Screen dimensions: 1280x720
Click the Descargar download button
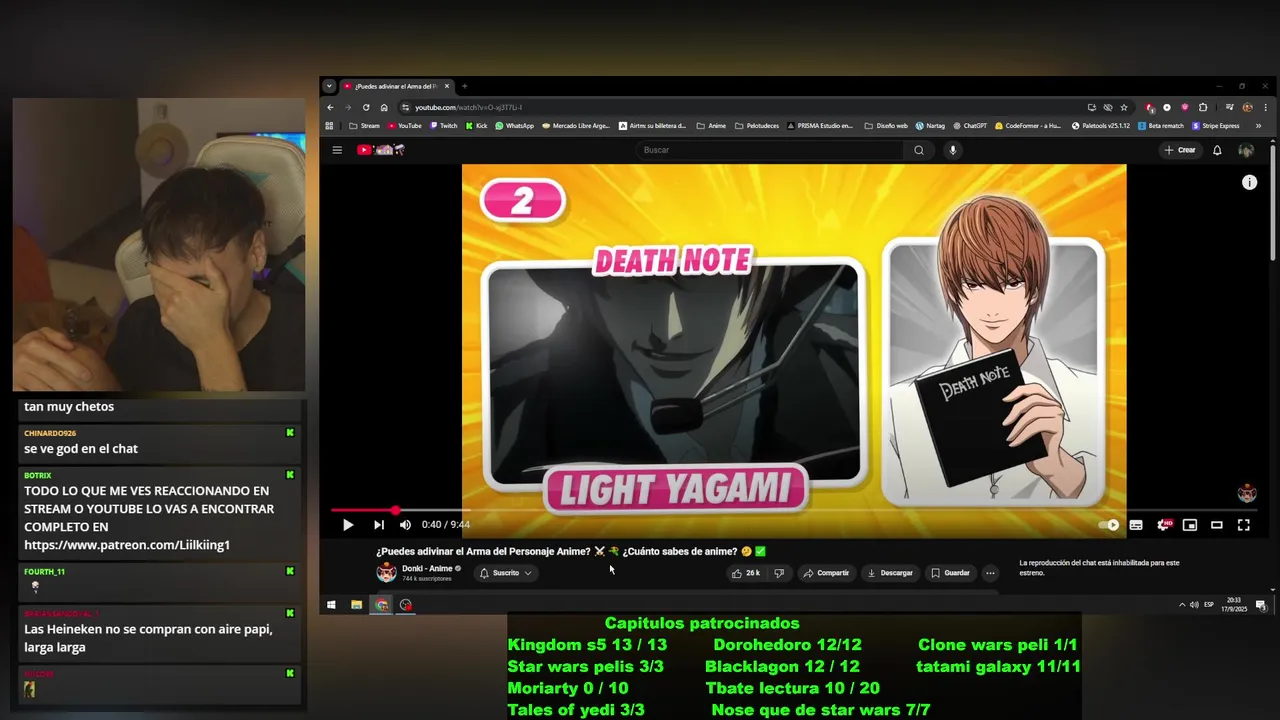[890, 573]
